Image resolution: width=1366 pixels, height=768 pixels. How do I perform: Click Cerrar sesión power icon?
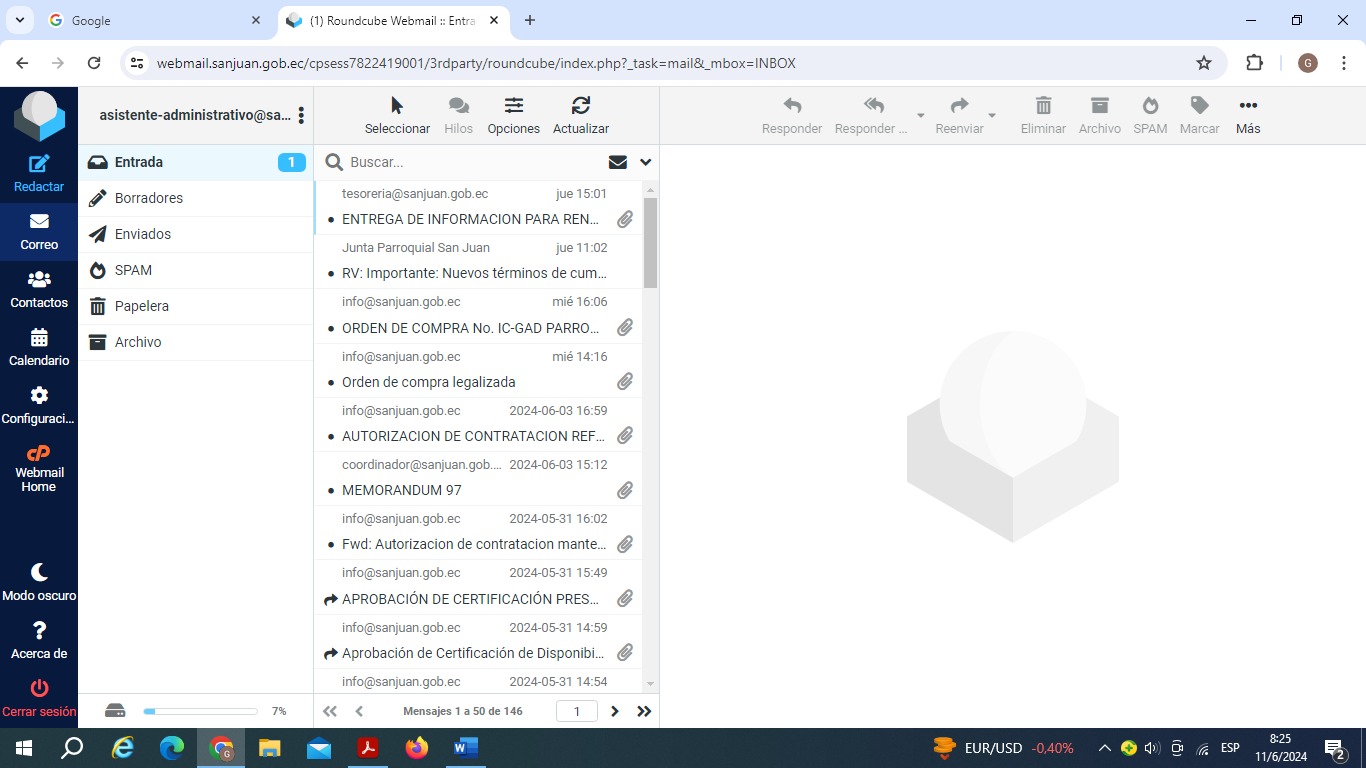(x=39, y=689)
